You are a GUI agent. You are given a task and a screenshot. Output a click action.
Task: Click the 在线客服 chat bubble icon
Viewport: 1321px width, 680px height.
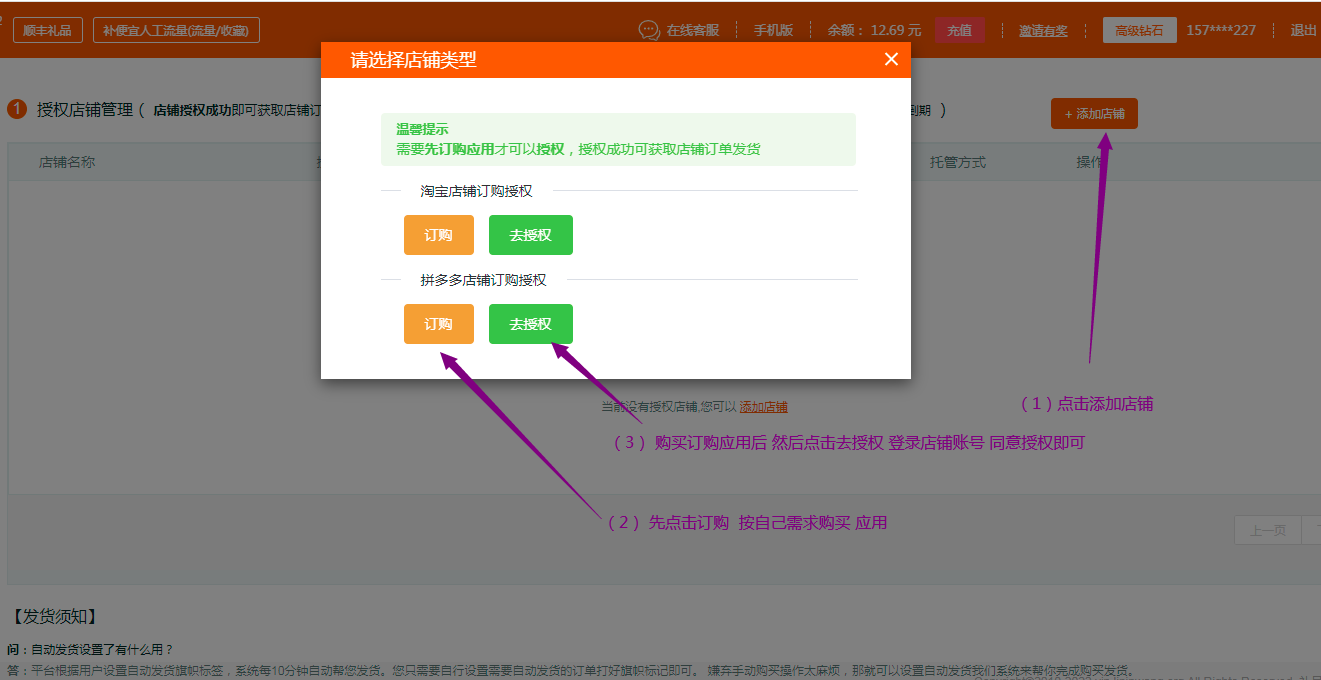point(649,30)
